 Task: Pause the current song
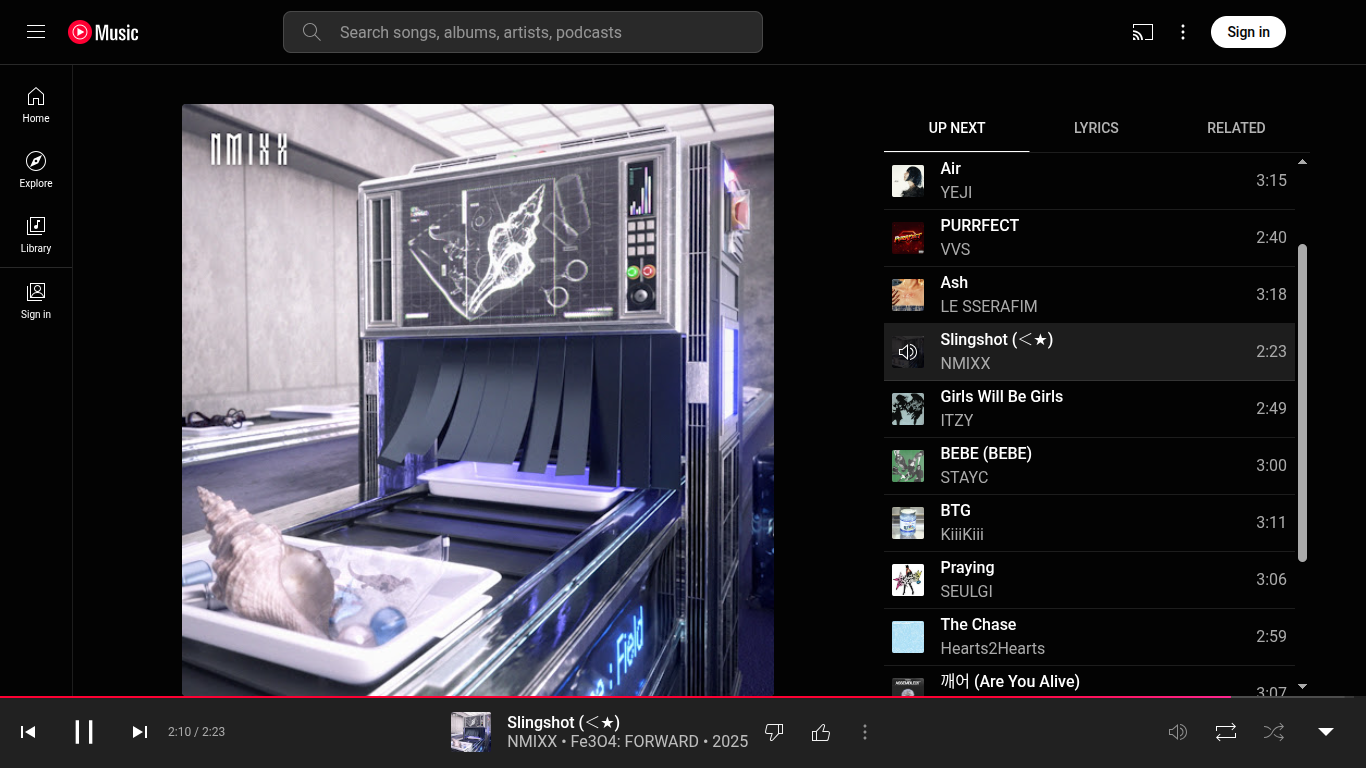tap(84, 732)
